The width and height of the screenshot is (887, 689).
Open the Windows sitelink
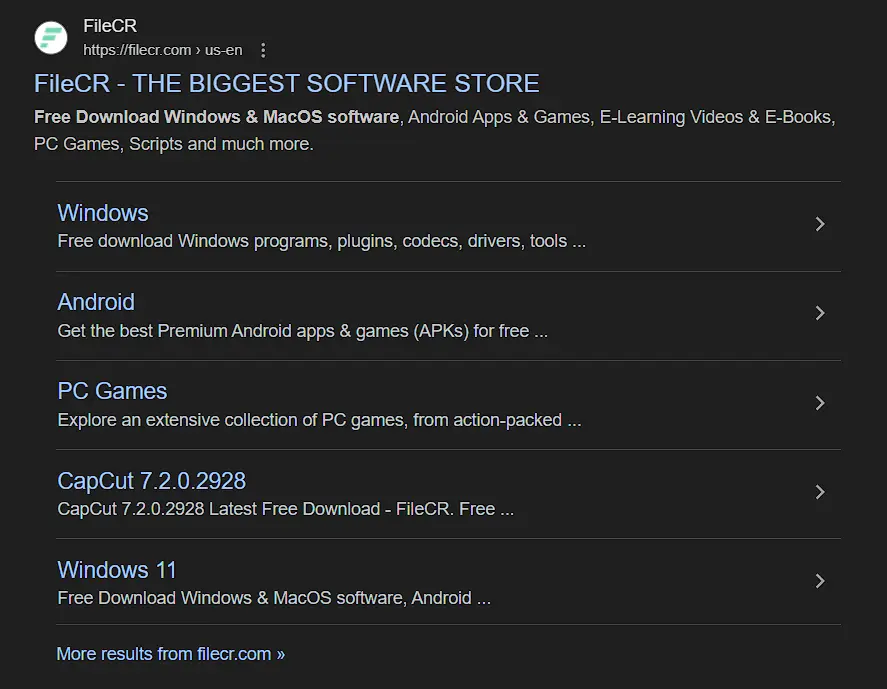[x=103, y=213]
